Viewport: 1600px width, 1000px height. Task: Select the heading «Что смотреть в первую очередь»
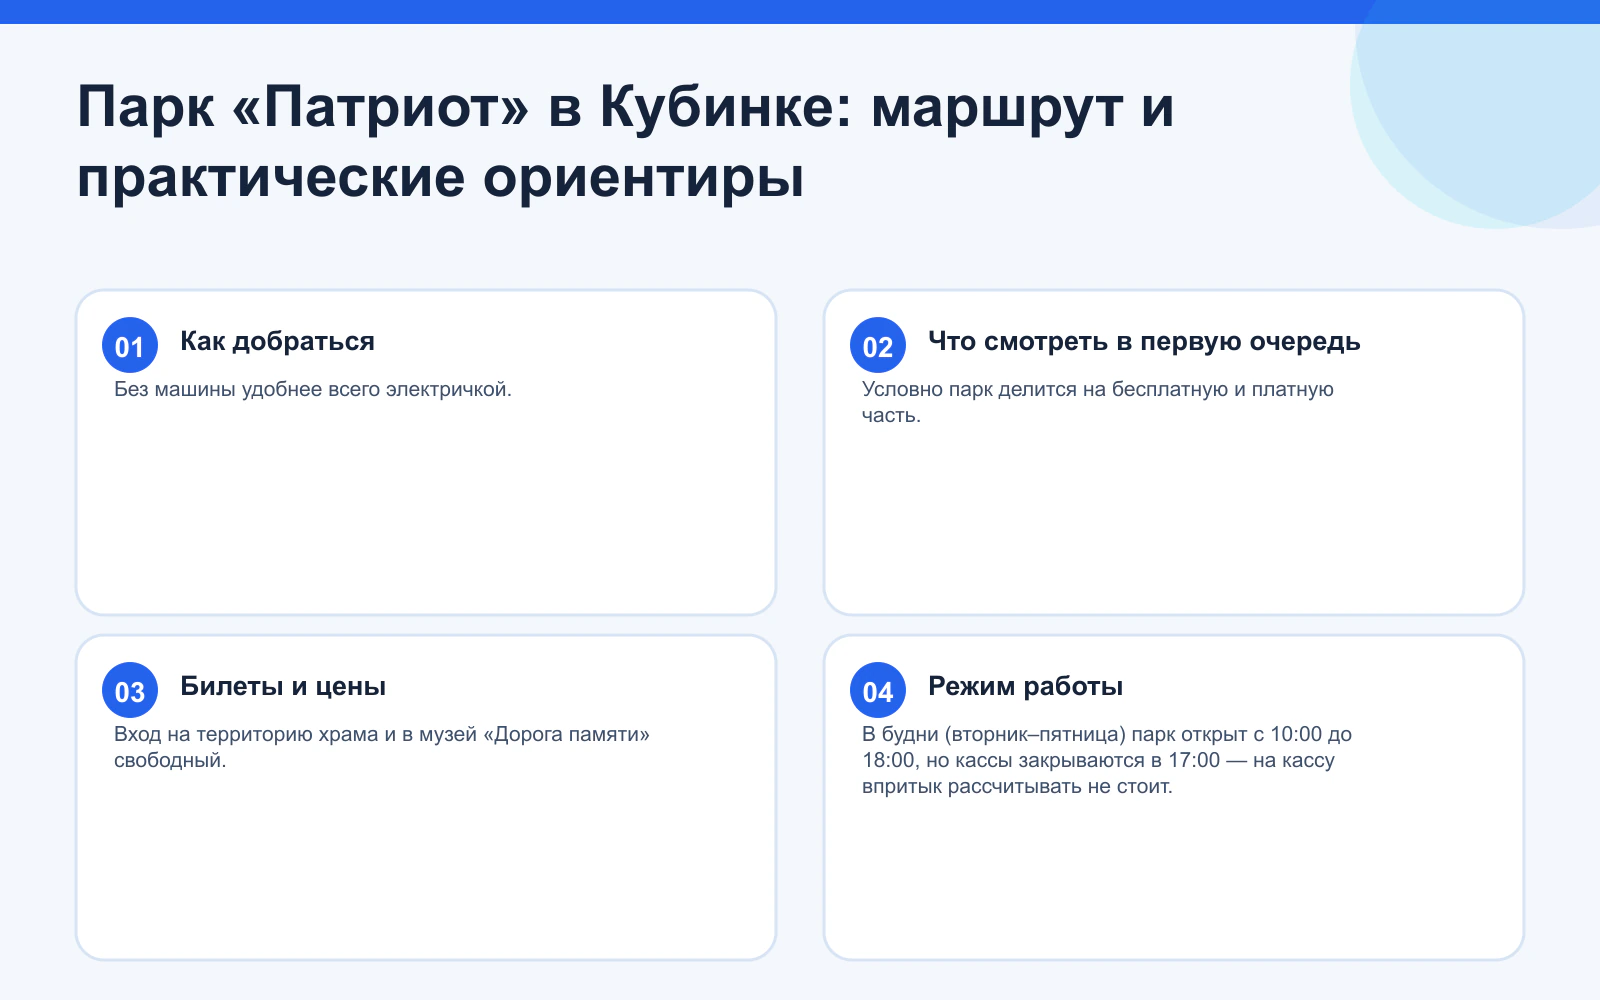tap(1144, 342)
